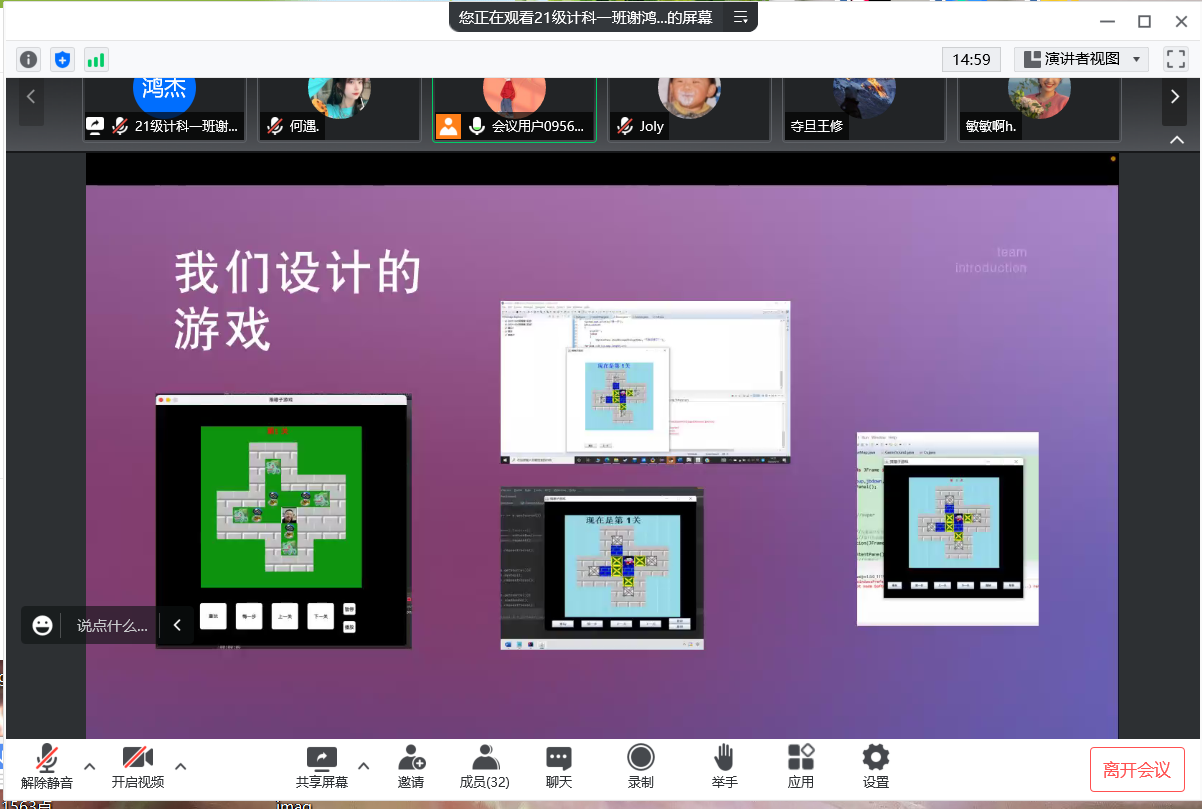Open the Apps (应用) icon
1202x809 pixels.
tap(801, 766)
